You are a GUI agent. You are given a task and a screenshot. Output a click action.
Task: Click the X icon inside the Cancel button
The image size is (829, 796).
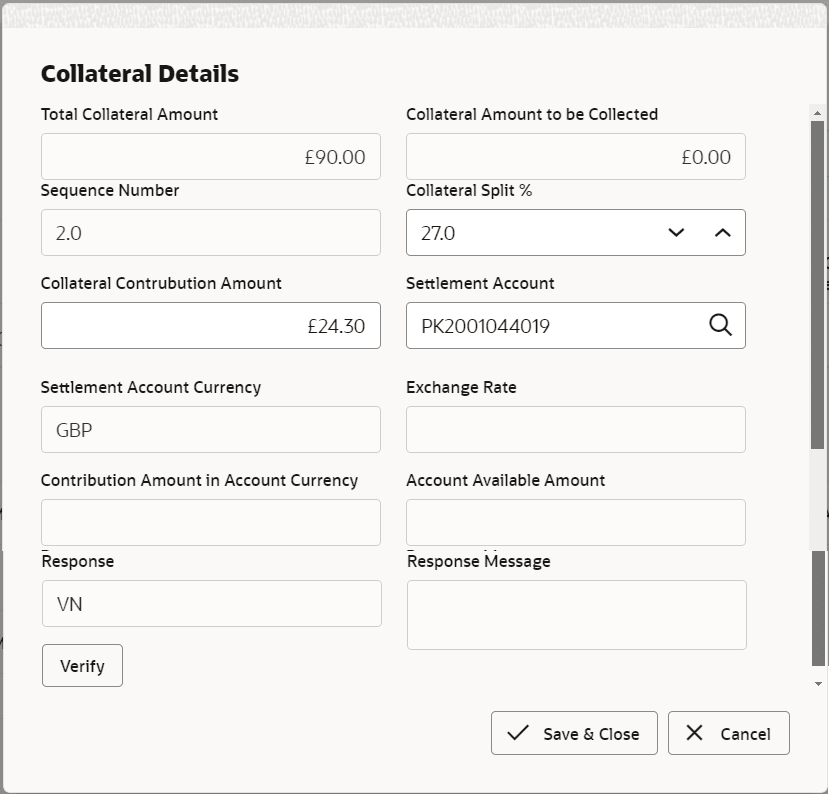tap(694, 733)
